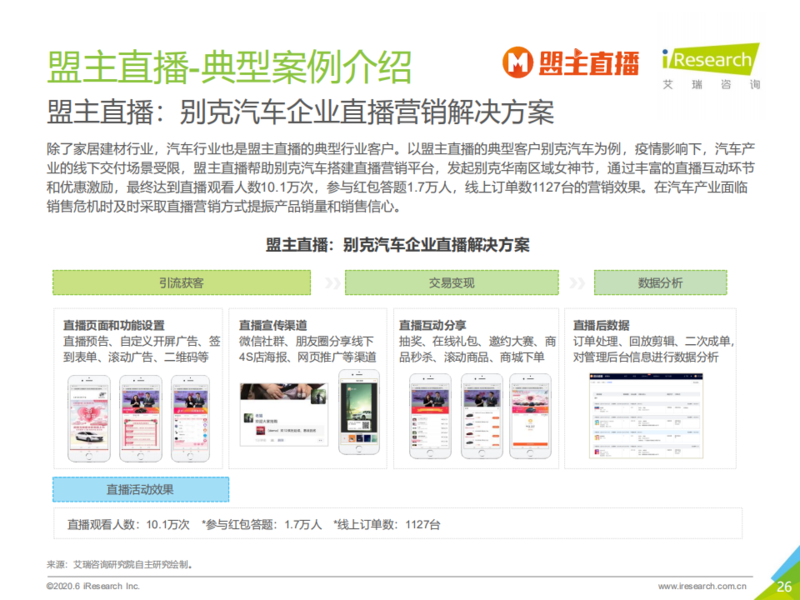Click the WeChat moments post screenshot
The height and width of the screenshot is (600, 800).
tap(284, 414)
